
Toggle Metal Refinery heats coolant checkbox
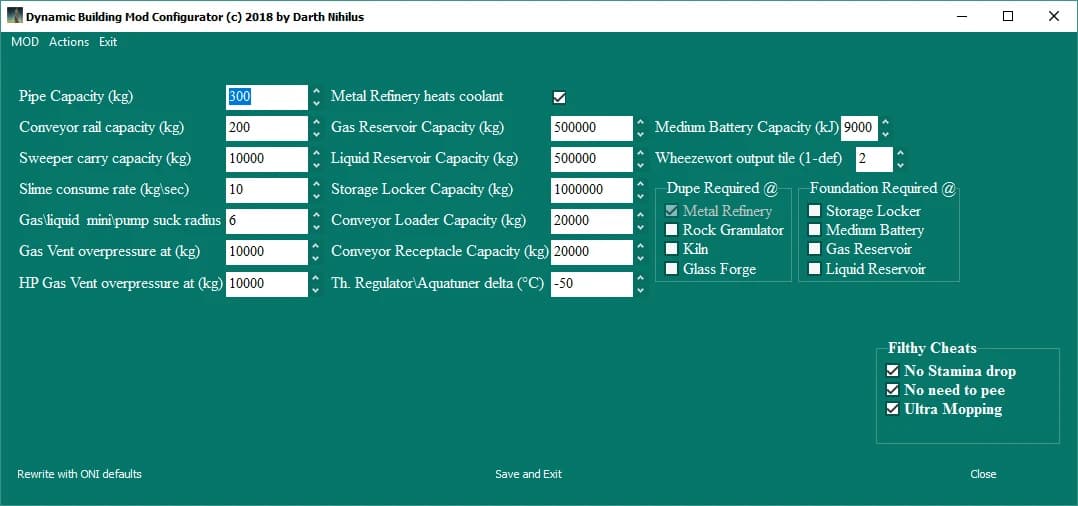point(560,98)
